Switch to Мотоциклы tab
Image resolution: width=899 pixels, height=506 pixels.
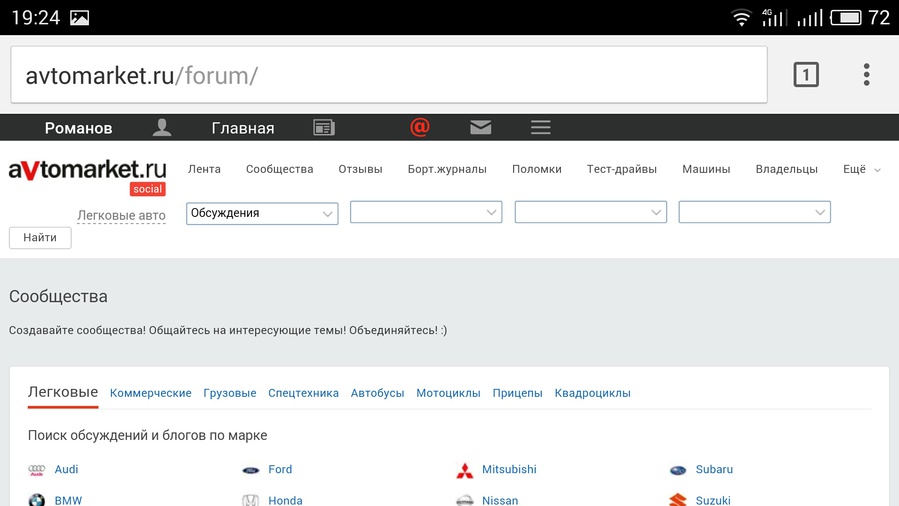point(448,393)
